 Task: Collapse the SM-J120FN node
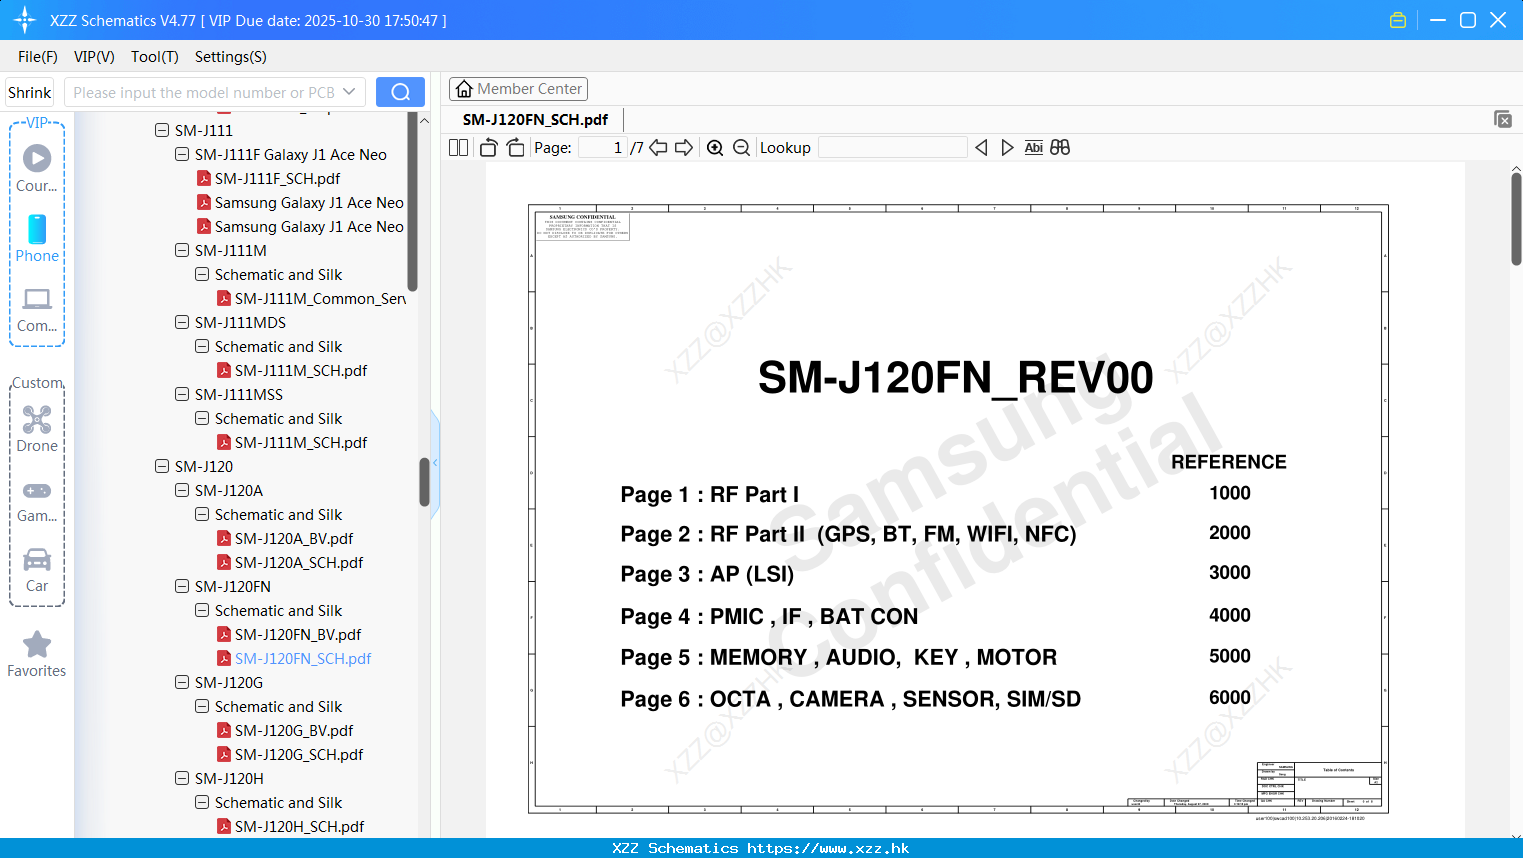click(x=182, y=586)
